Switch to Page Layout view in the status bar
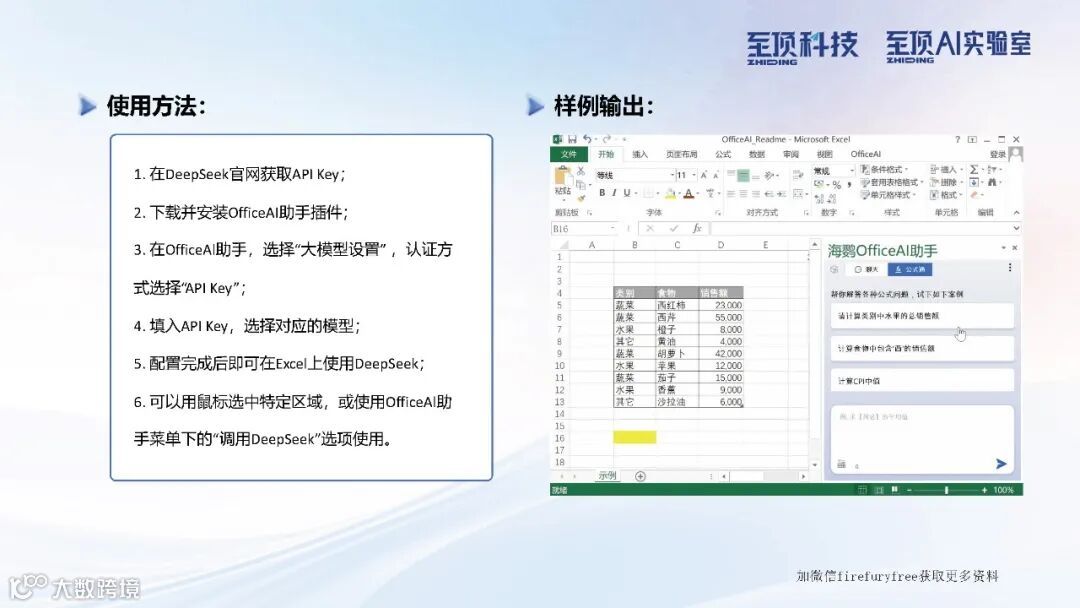Image resolution: width=1080 pixels, height=608 pixels. pos(879,490)
